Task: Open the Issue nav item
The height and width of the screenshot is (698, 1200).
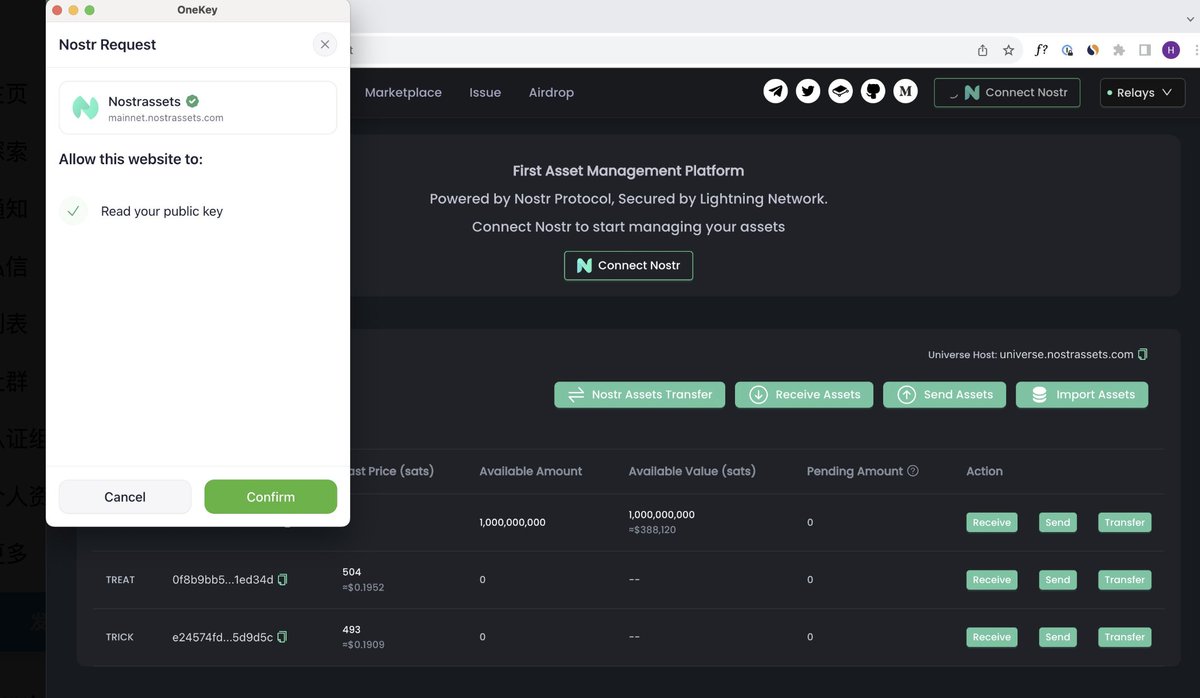Action: pos(485,92)
